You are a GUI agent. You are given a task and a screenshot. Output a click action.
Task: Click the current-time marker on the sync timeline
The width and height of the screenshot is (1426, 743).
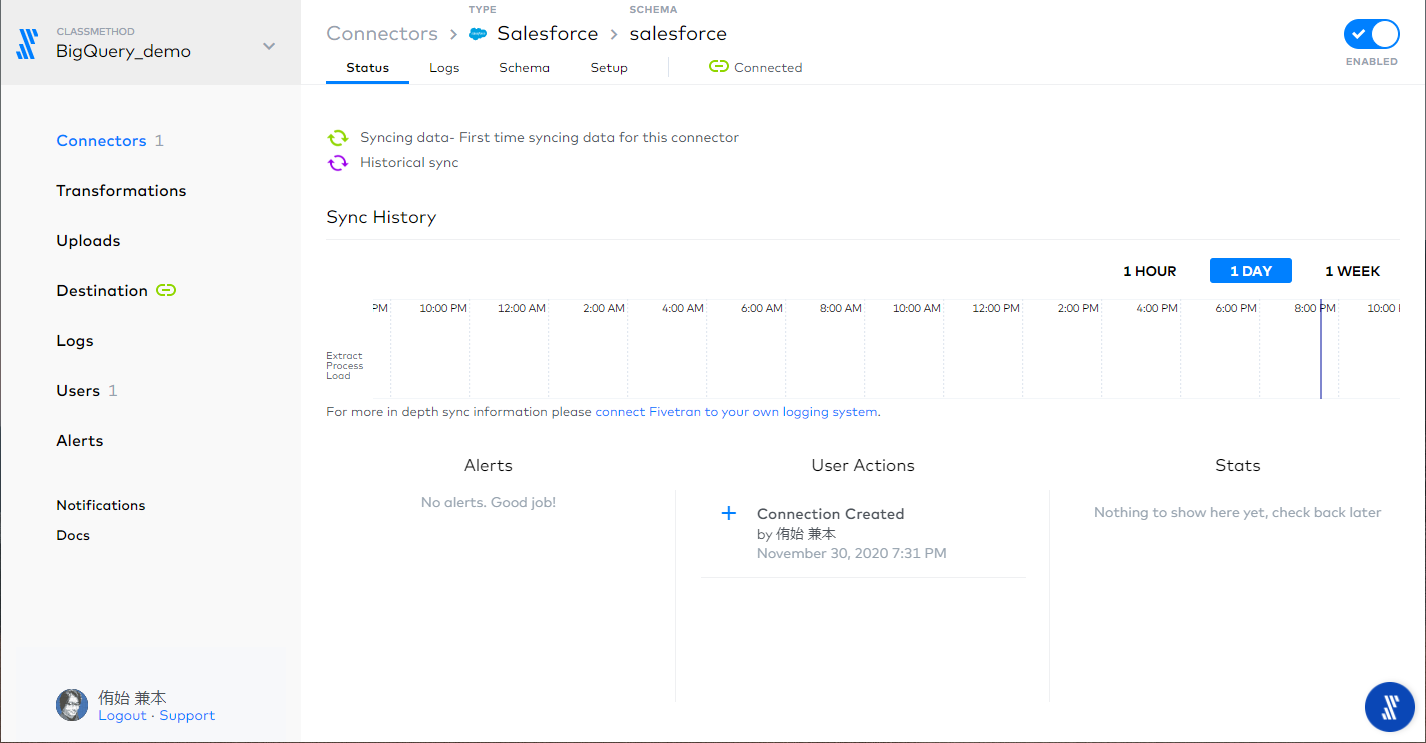pos(1321,348)
